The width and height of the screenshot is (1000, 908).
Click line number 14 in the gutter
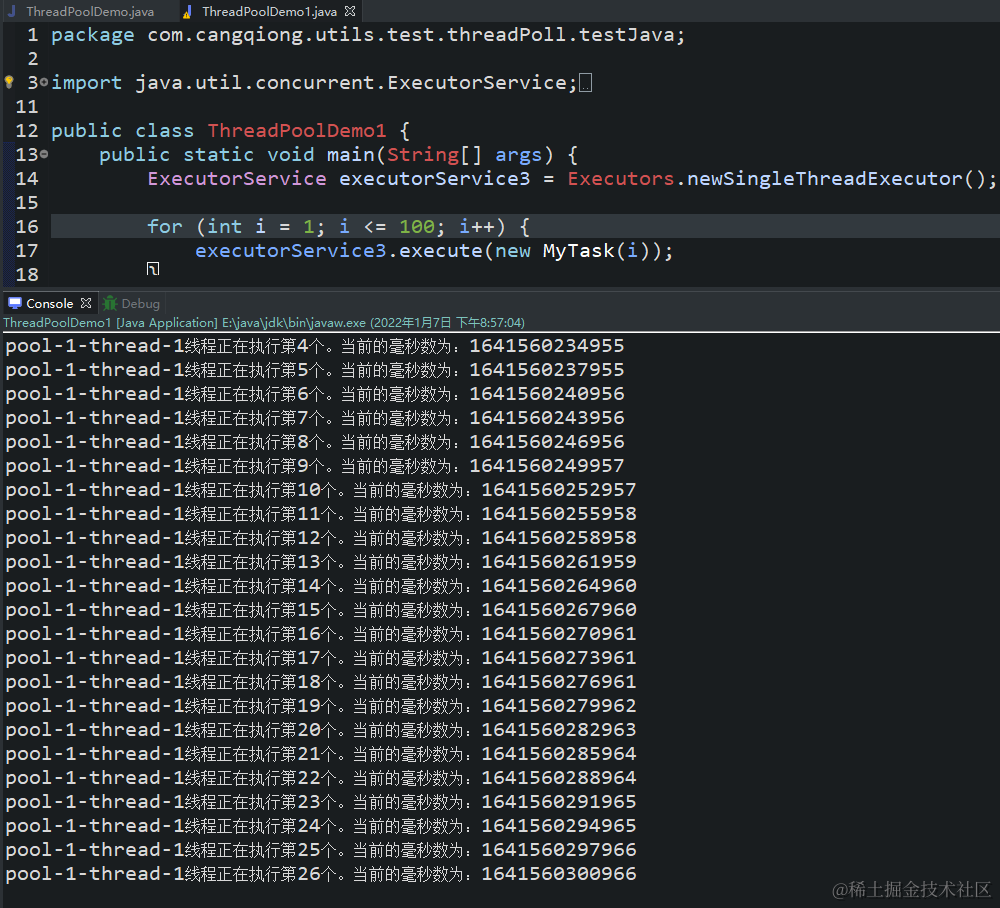point(27,179)
